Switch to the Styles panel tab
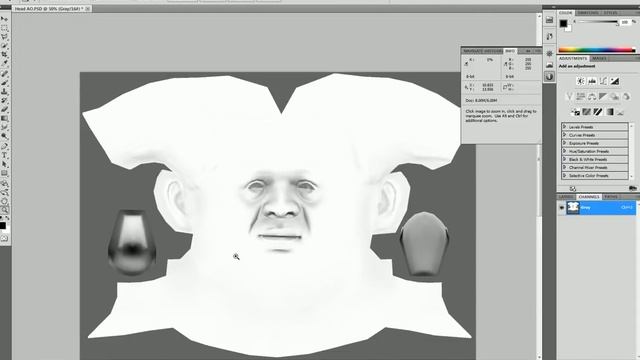 pyautogui.click(x=611, y=13)
